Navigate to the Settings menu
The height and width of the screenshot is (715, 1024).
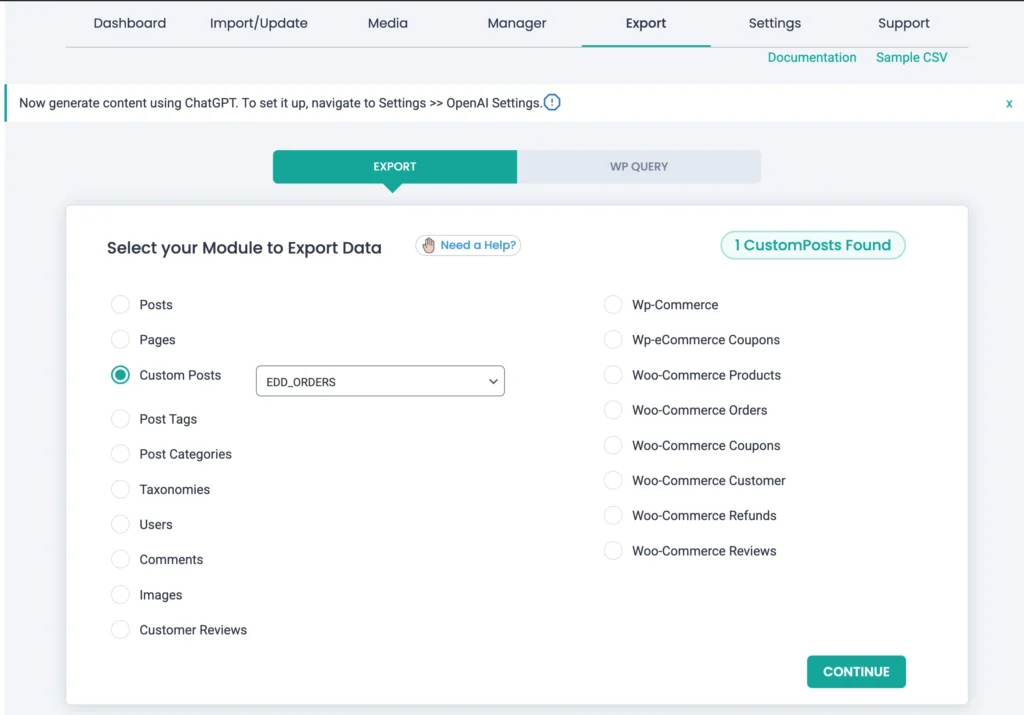click(774, 22)
